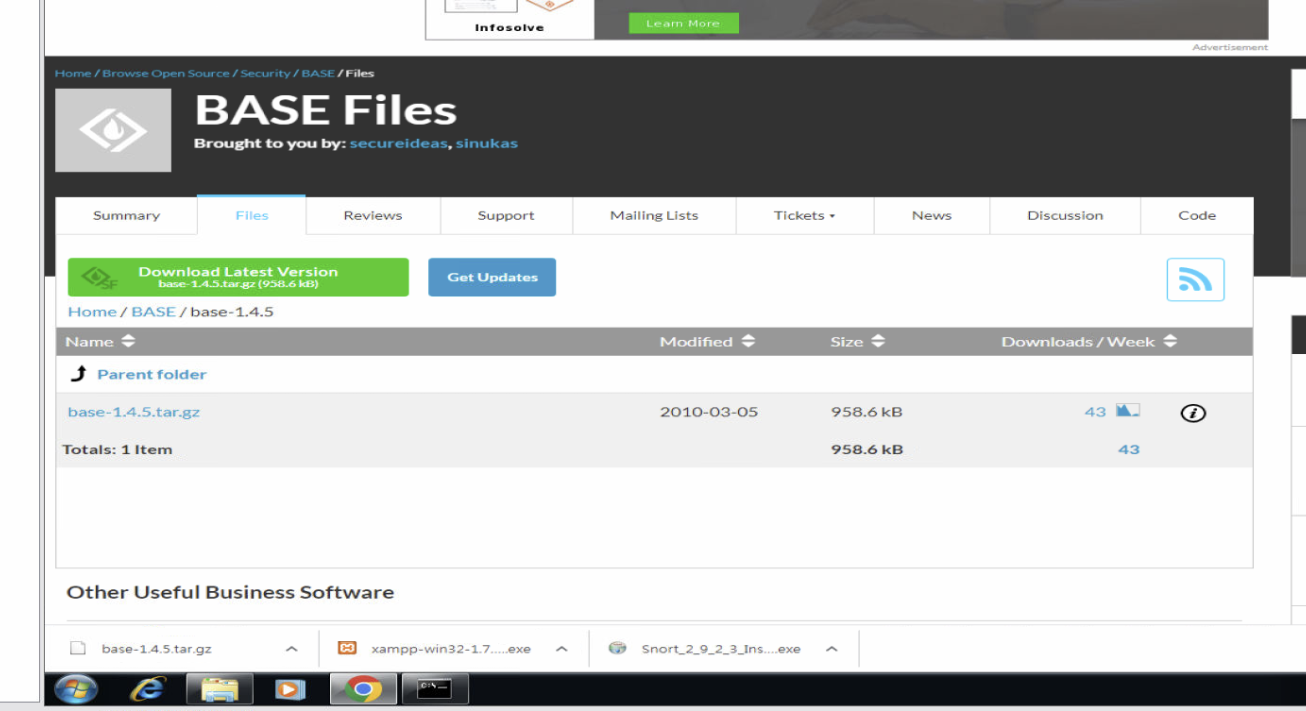Click the totals 43 downloads link
Image resolution: width=1306 pixels, height=711 pixels.
tap(1129, 449)
